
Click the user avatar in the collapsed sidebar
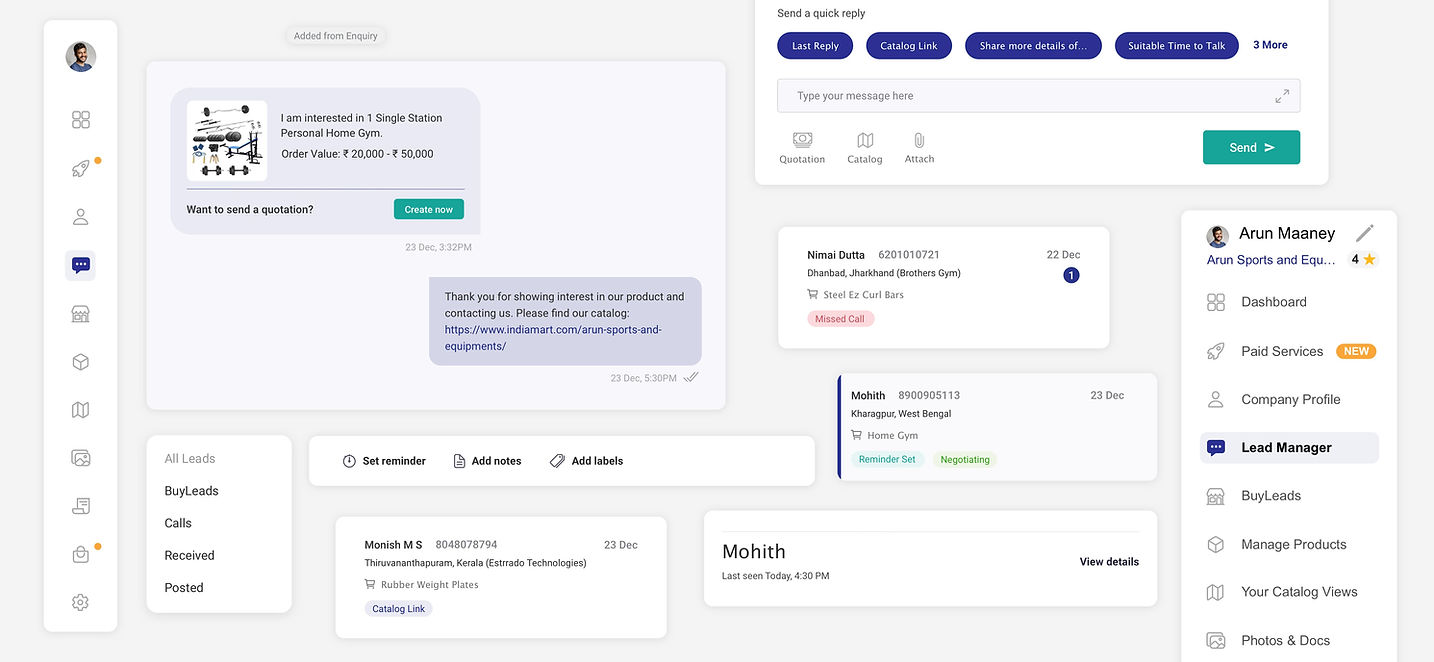click(x=81, y=57)
